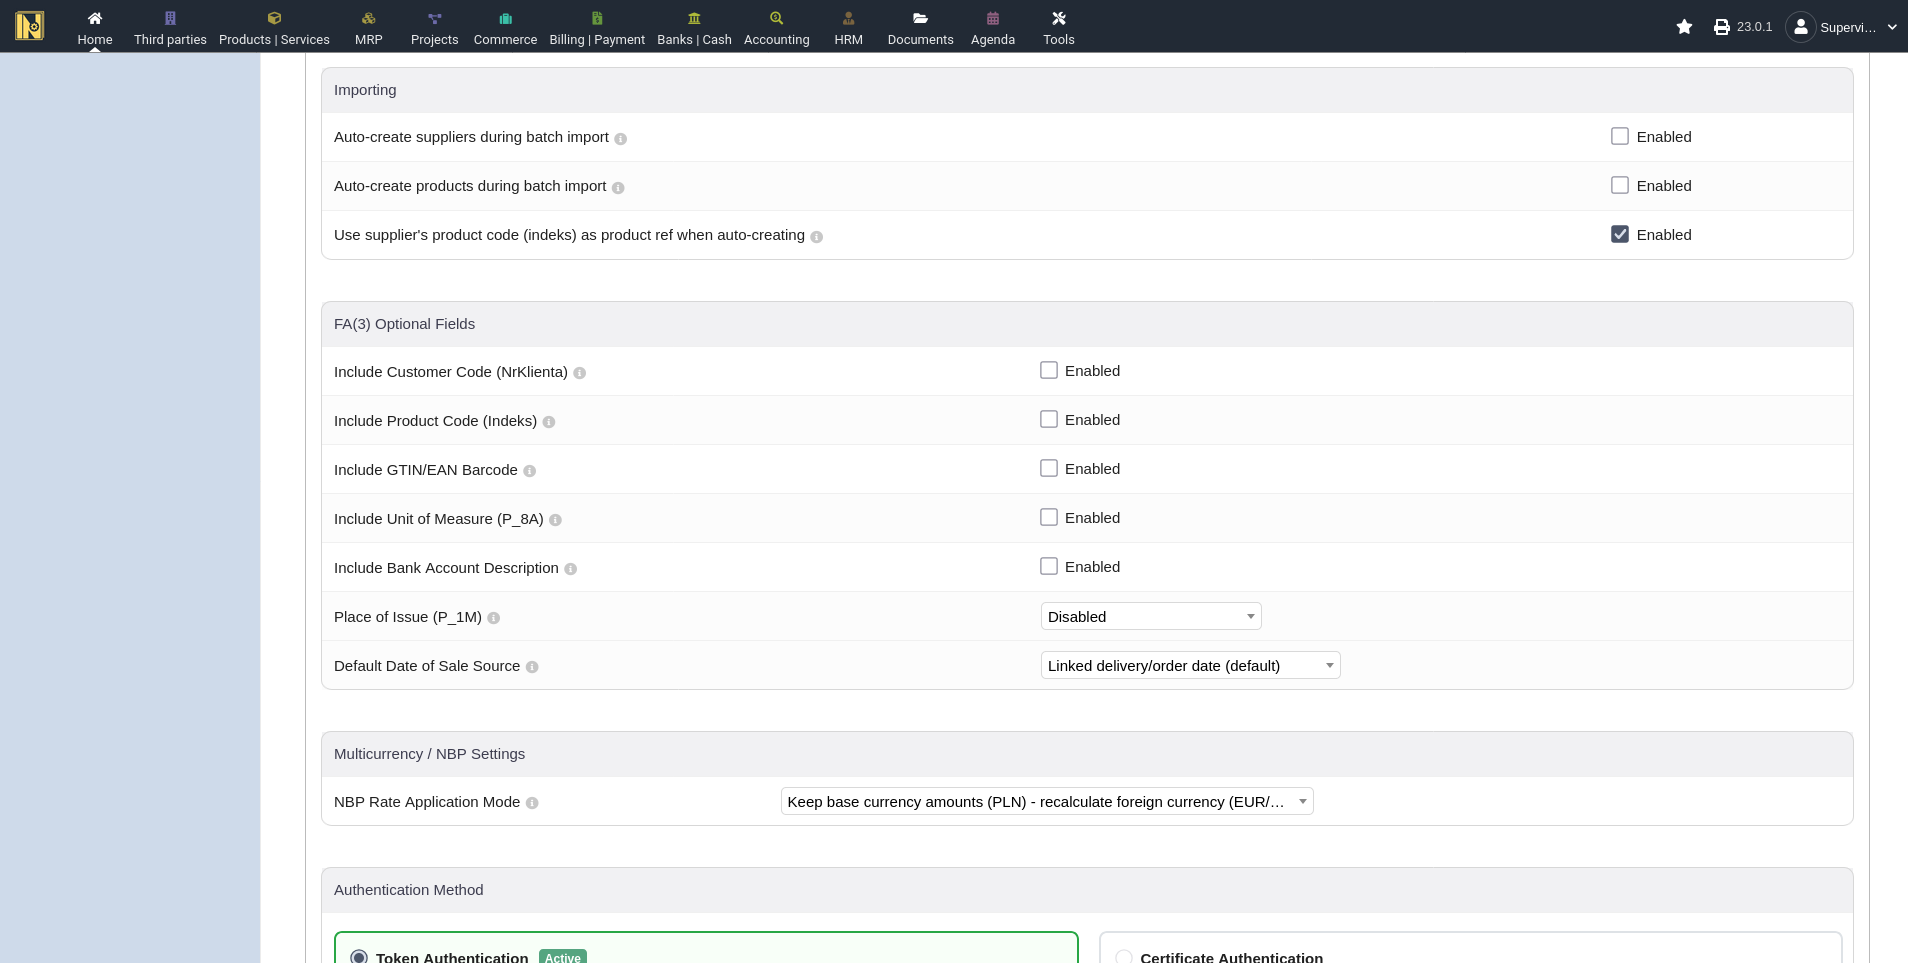Click info icon next to Place of Issue
The width and height of the screenshot is (1908, 963).
coord(493,618)
